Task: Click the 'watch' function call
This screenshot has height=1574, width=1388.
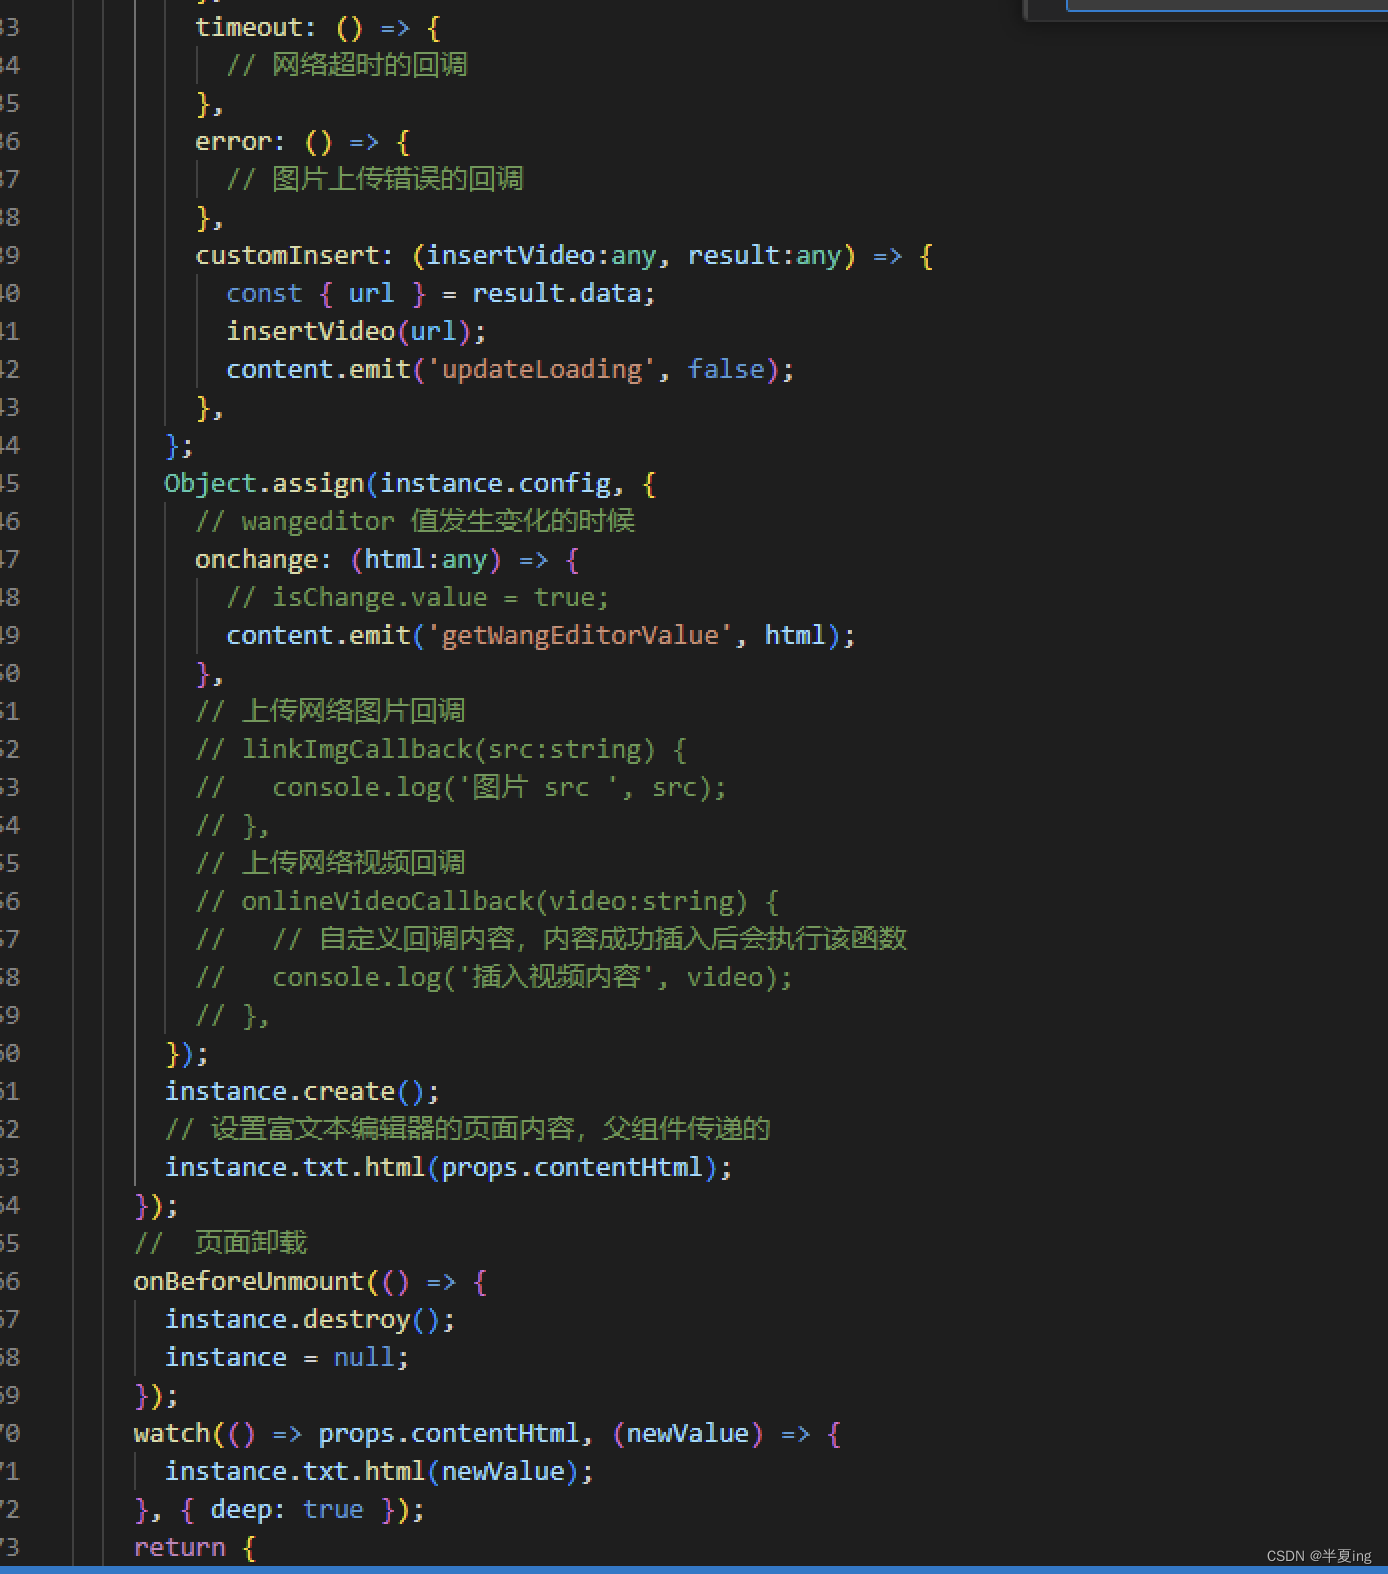Action: (172, 1433)
